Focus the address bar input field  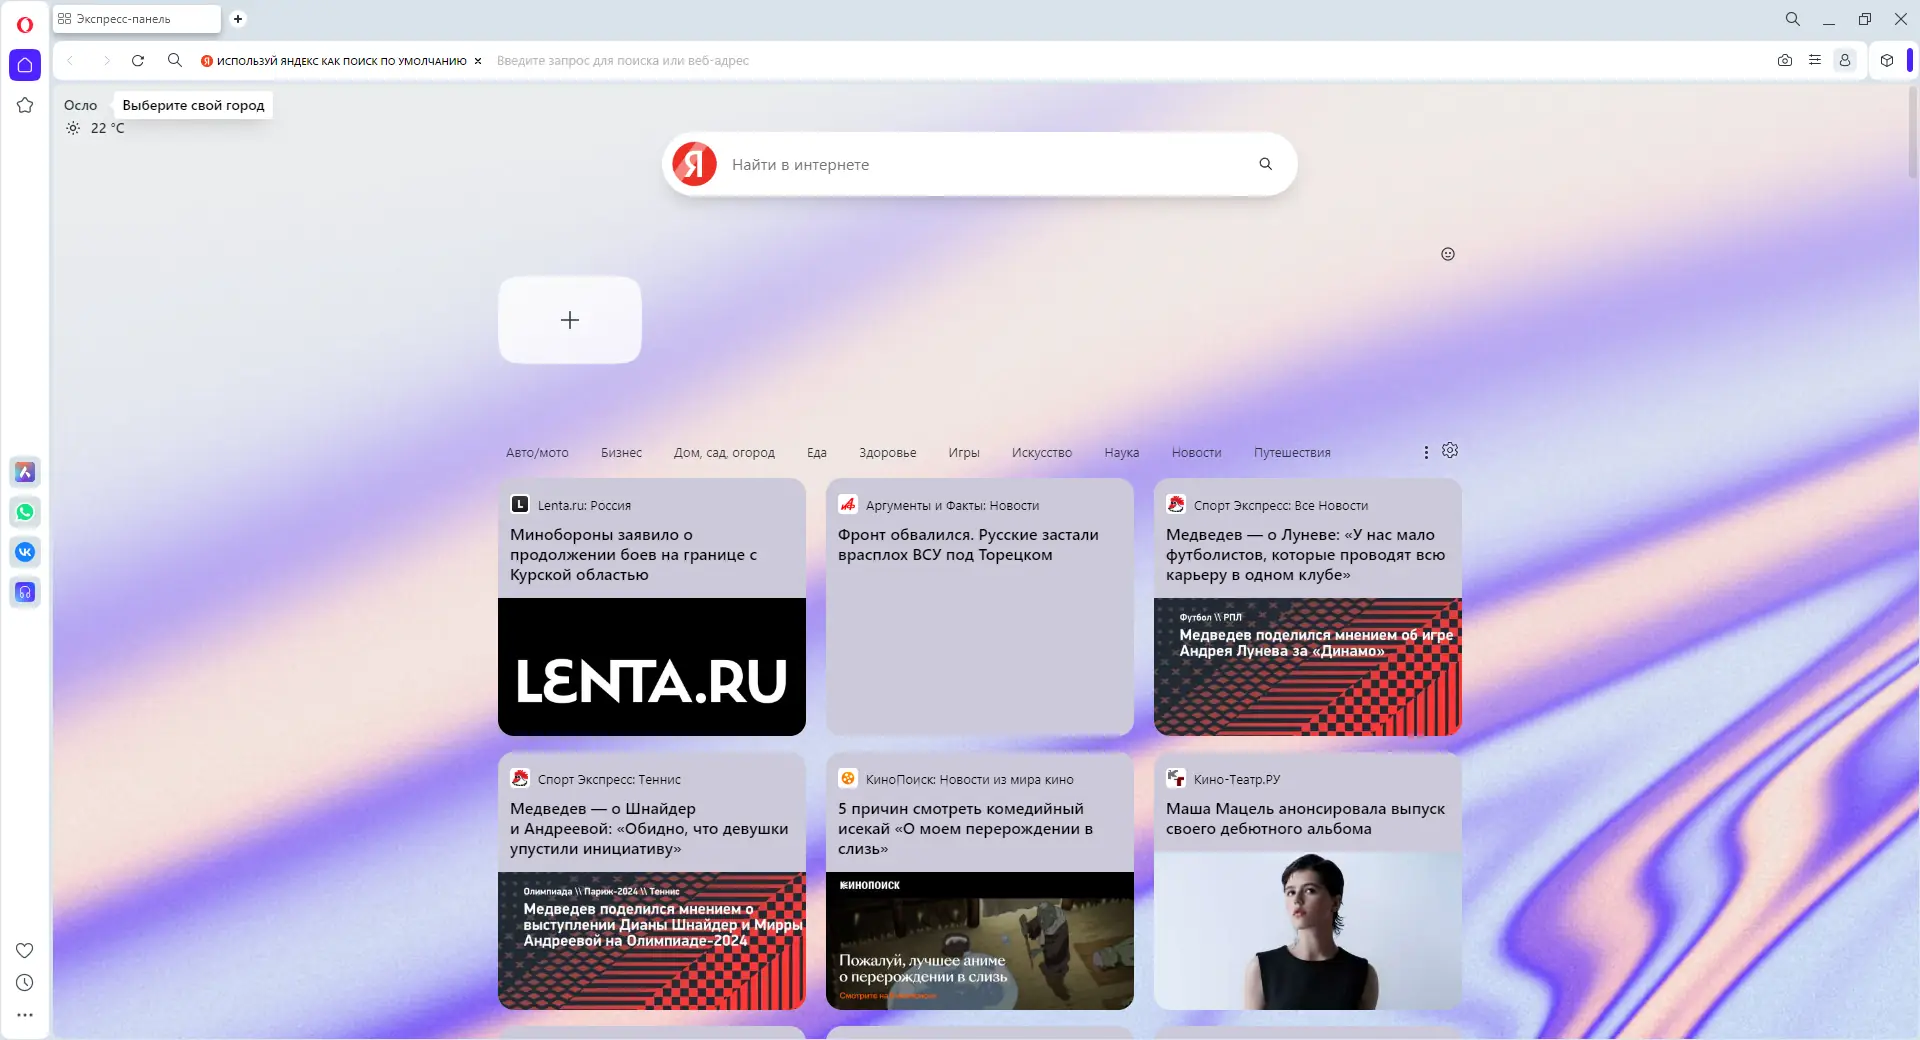coord(1125,61)
